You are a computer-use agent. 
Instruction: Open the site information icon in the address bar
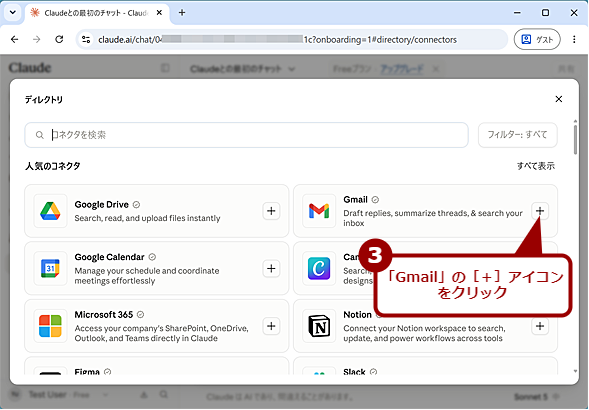(x=86, y=39)
